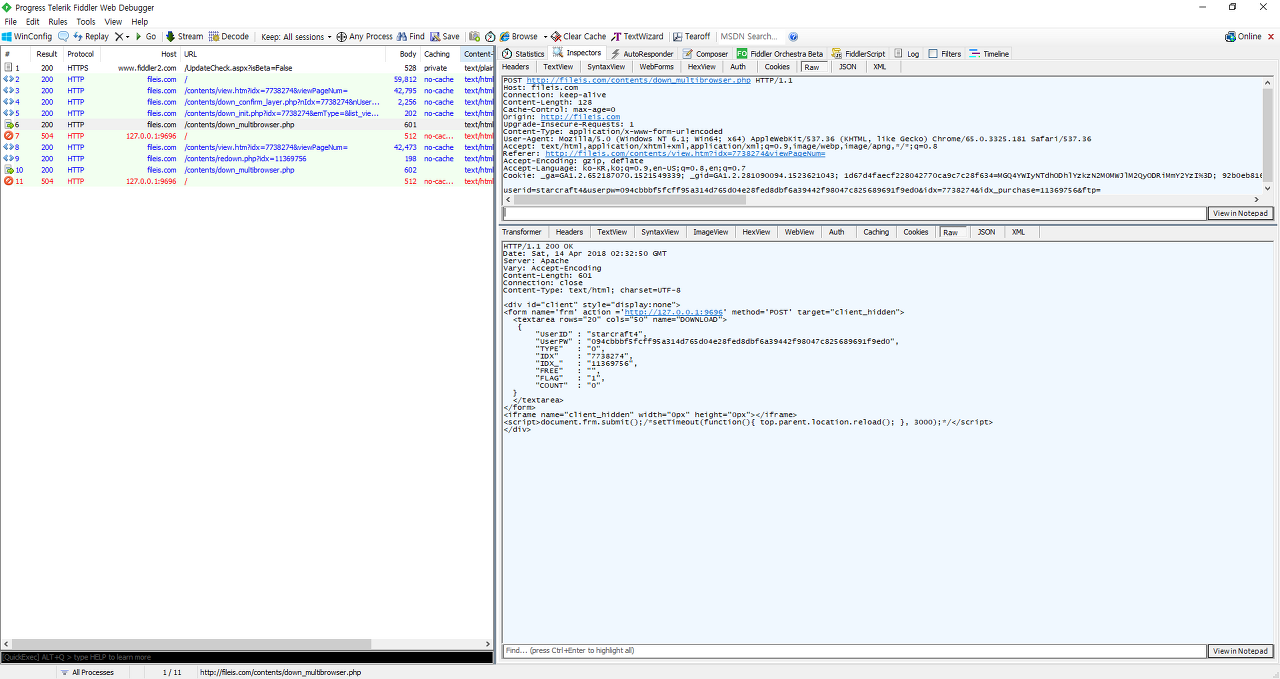
Task: Select response Caching inspector tab
Action: pyautogui.click(x=876, y=232)
